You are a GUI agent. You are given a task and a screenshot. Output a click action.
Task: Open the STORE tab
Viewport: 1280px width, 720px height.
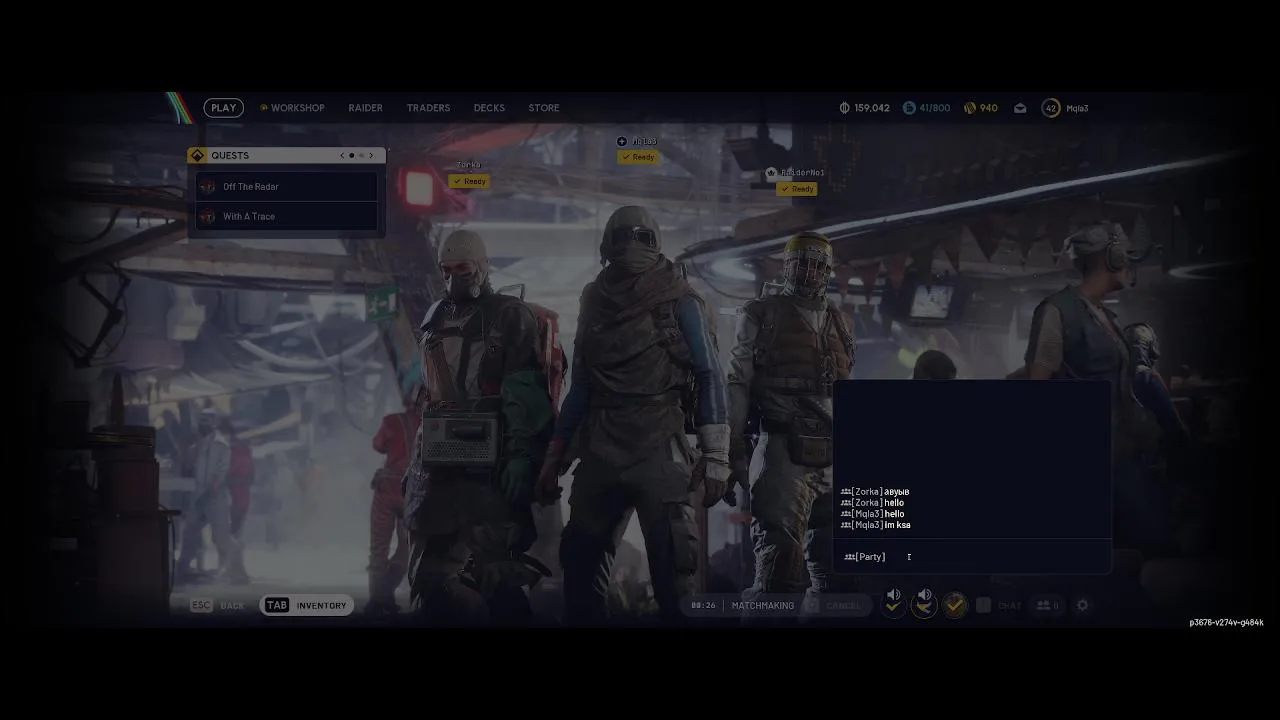[544, 108]
